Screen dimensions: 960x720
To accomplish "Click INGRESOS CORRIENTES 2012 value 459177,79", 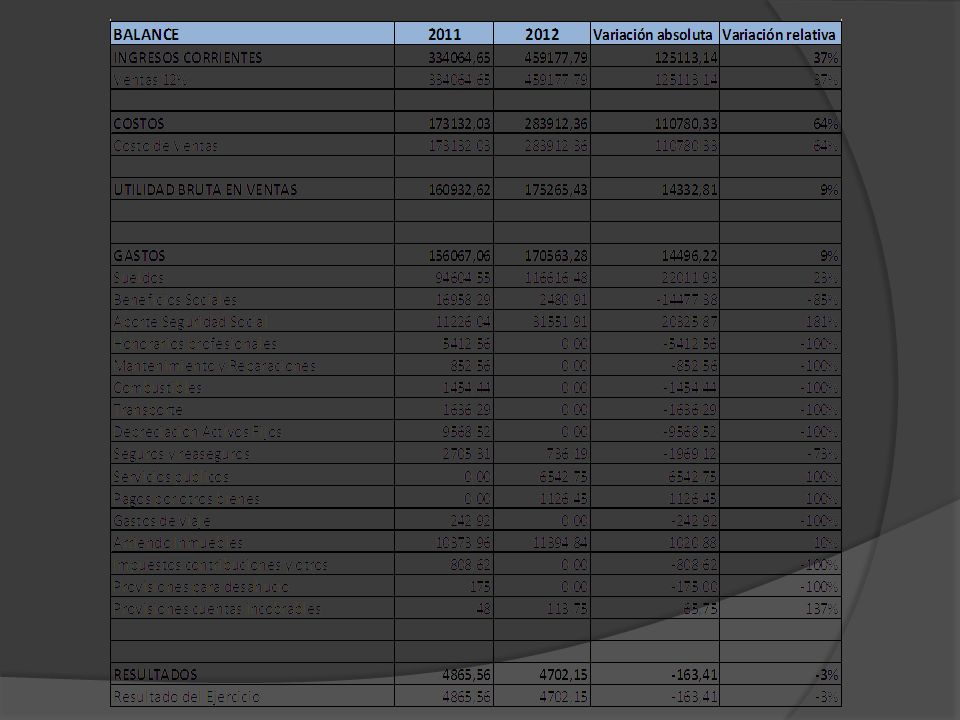I will [x=556, y=58].
